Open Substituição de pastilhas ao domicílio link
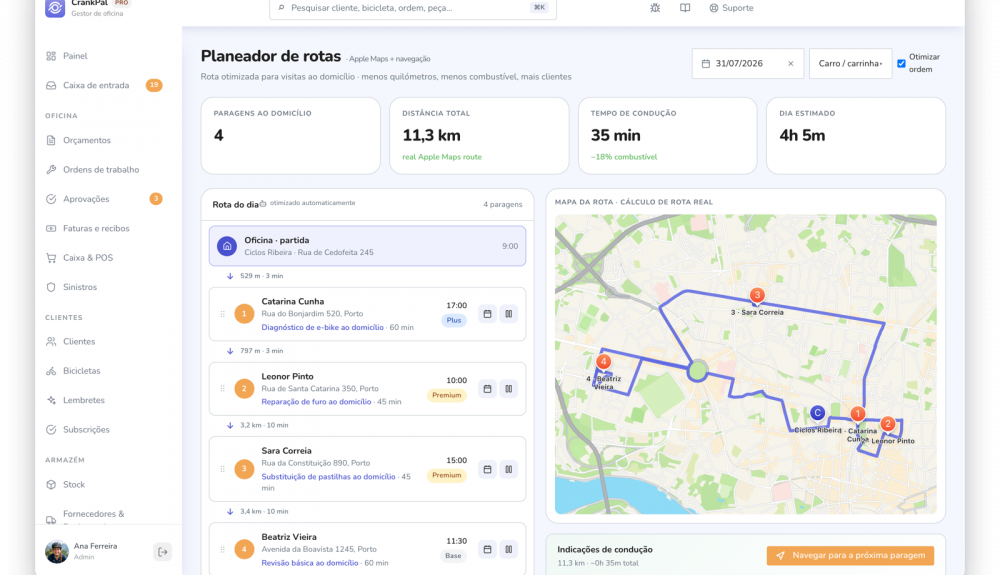1000x575 pixels. point(328,477)
